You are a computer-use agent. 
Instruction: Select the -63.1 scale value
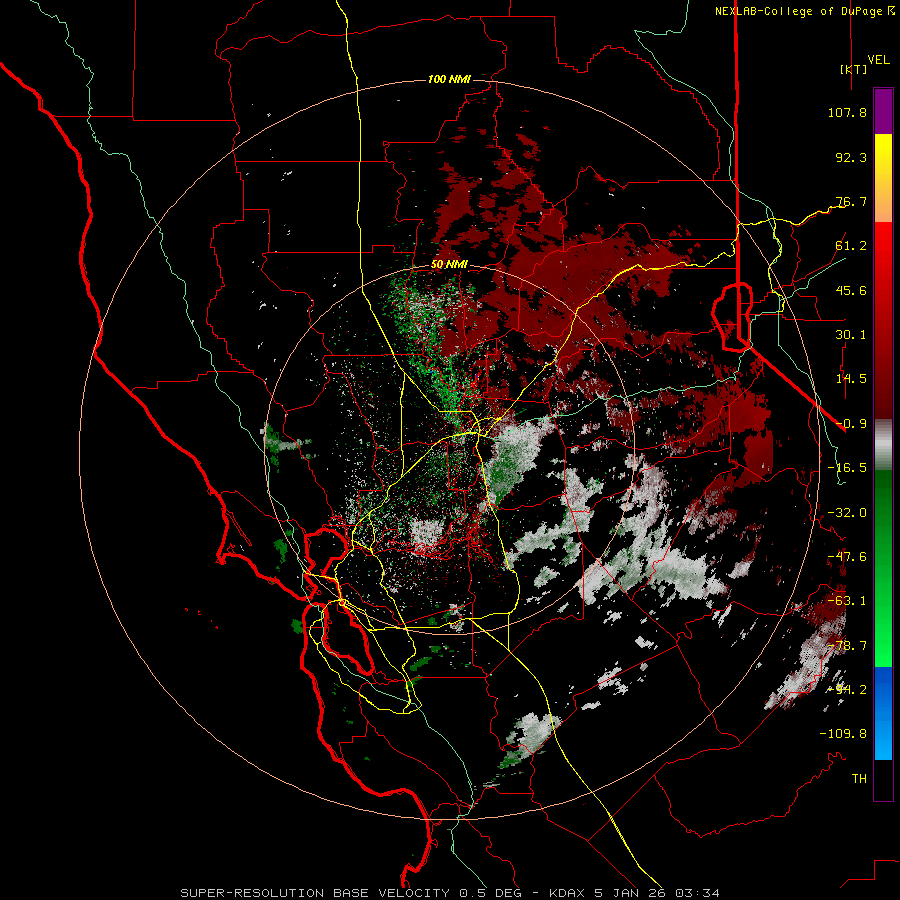coord(847,601)
